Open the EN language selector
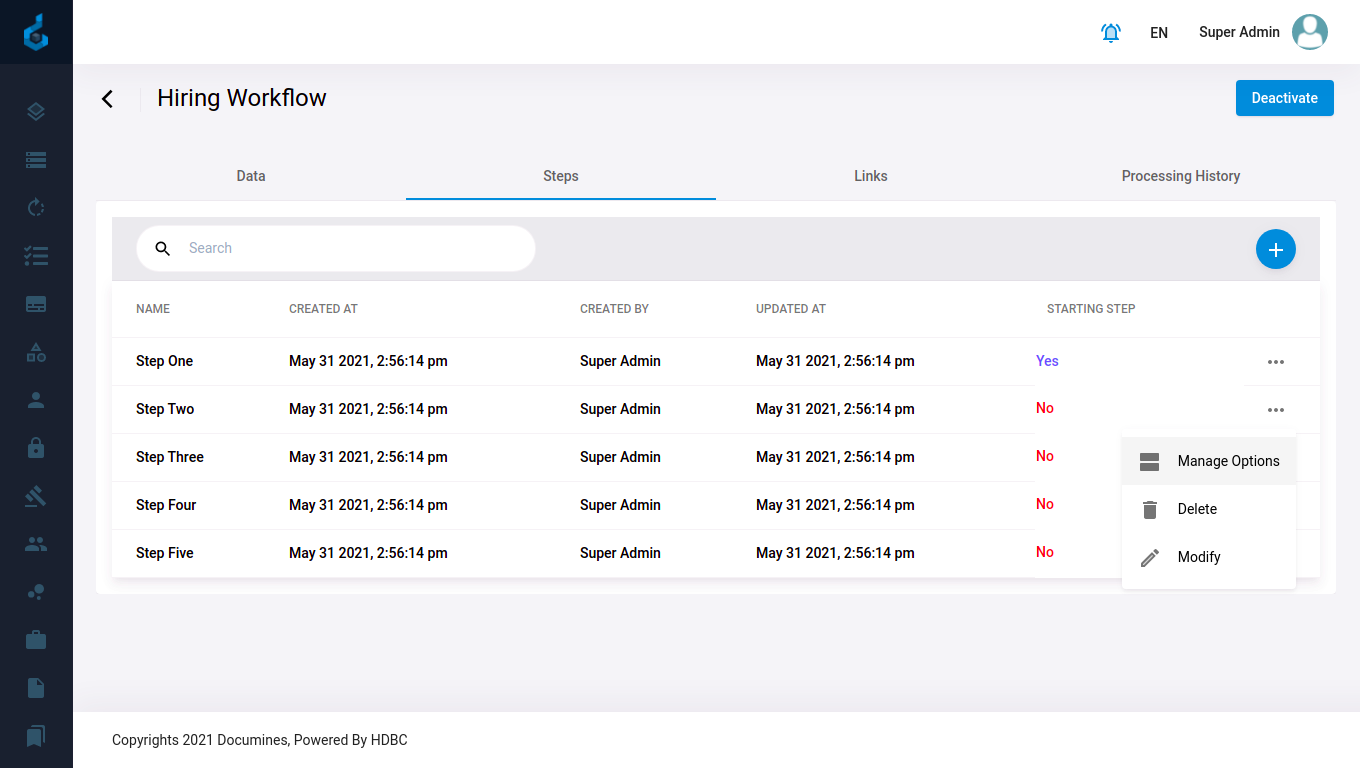This screenshot has height=768, width=1360. point(1159,33)
